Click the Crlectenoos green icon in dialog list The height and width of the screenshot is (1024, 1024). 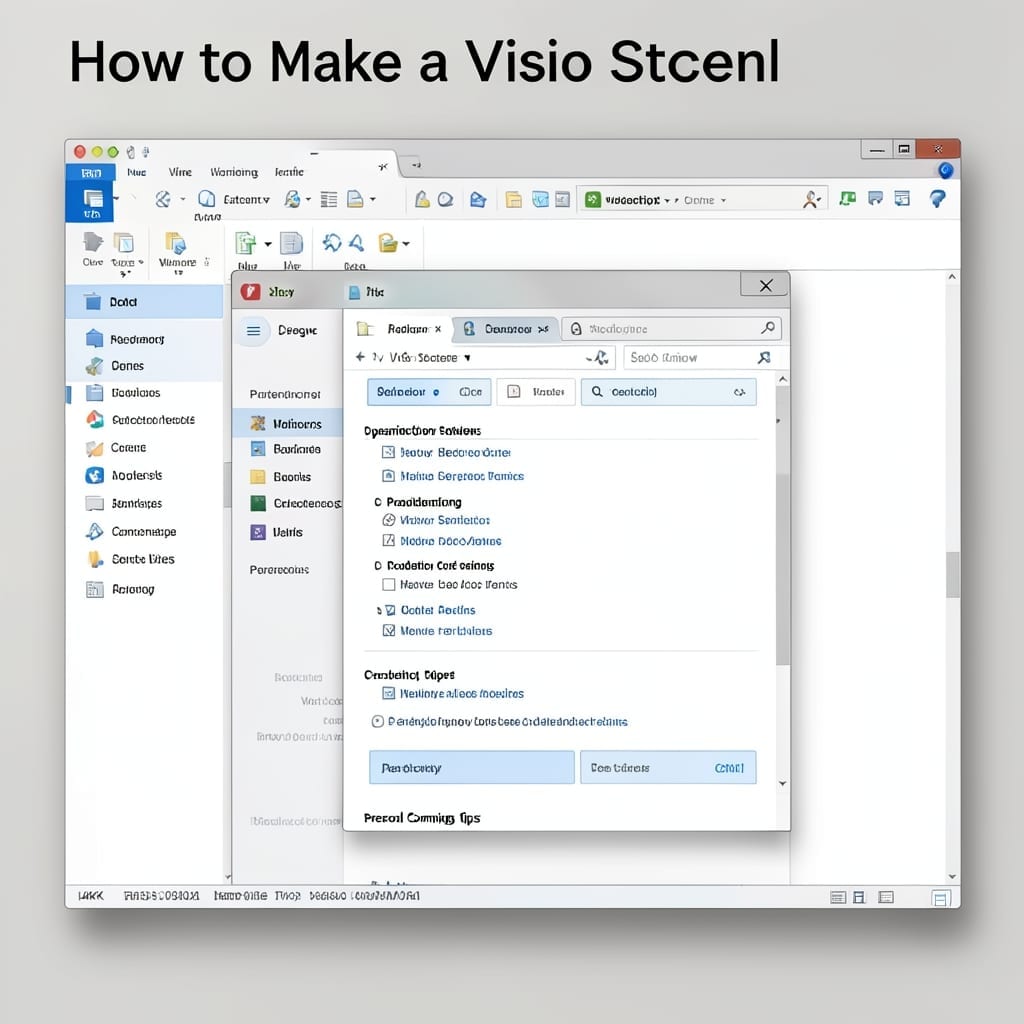(x=258, y=503)
